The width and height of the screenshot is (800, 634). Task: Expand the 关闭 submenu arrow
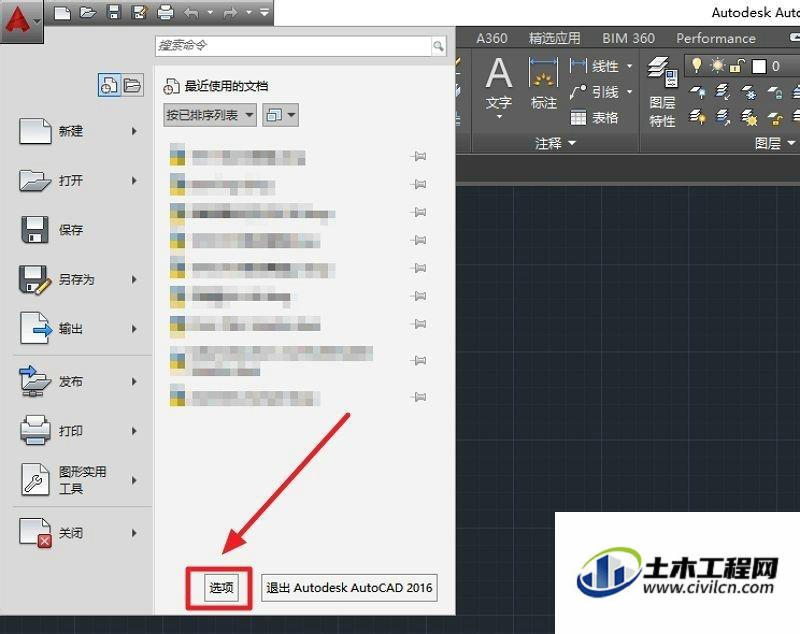coord(134,533)
